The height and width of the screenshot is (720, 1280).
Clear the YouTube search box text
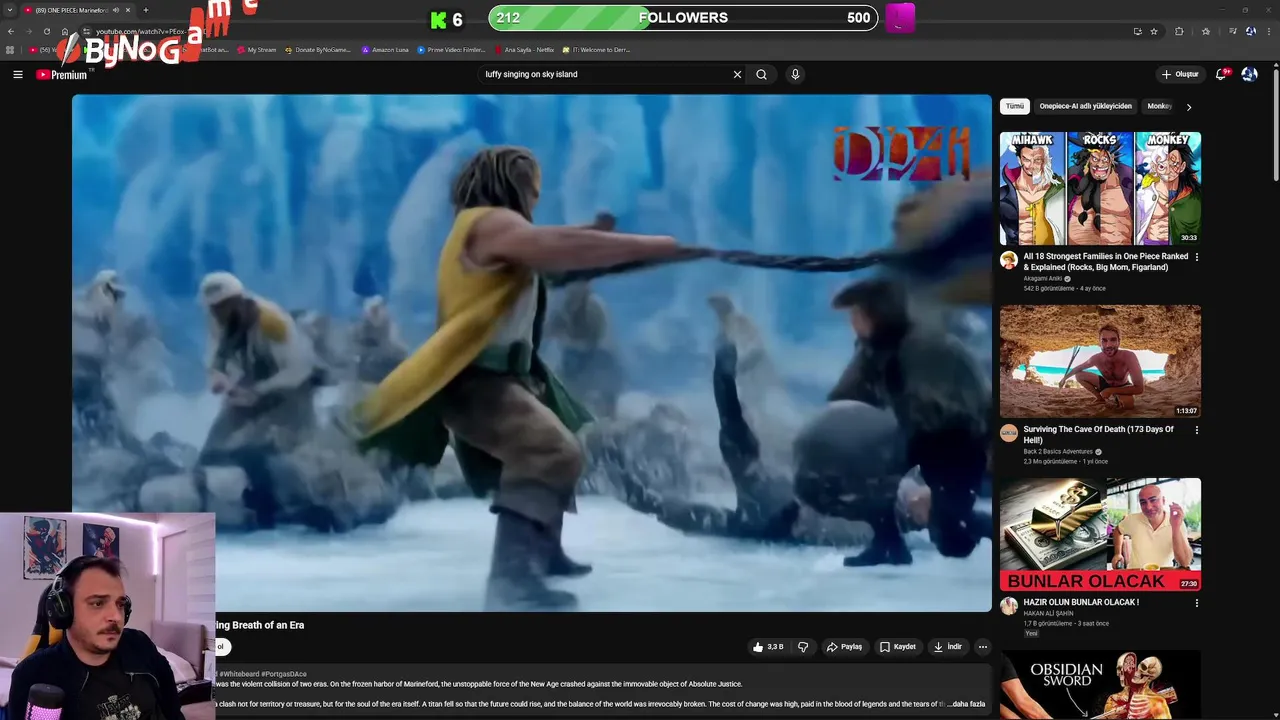point(737,74)
